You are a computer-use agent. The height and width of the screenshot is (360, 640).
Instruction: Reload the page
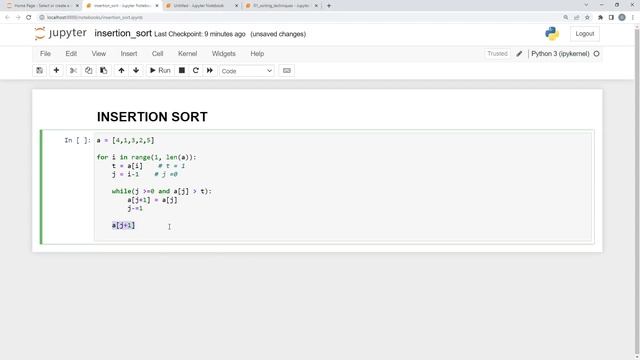coord(29,18)
